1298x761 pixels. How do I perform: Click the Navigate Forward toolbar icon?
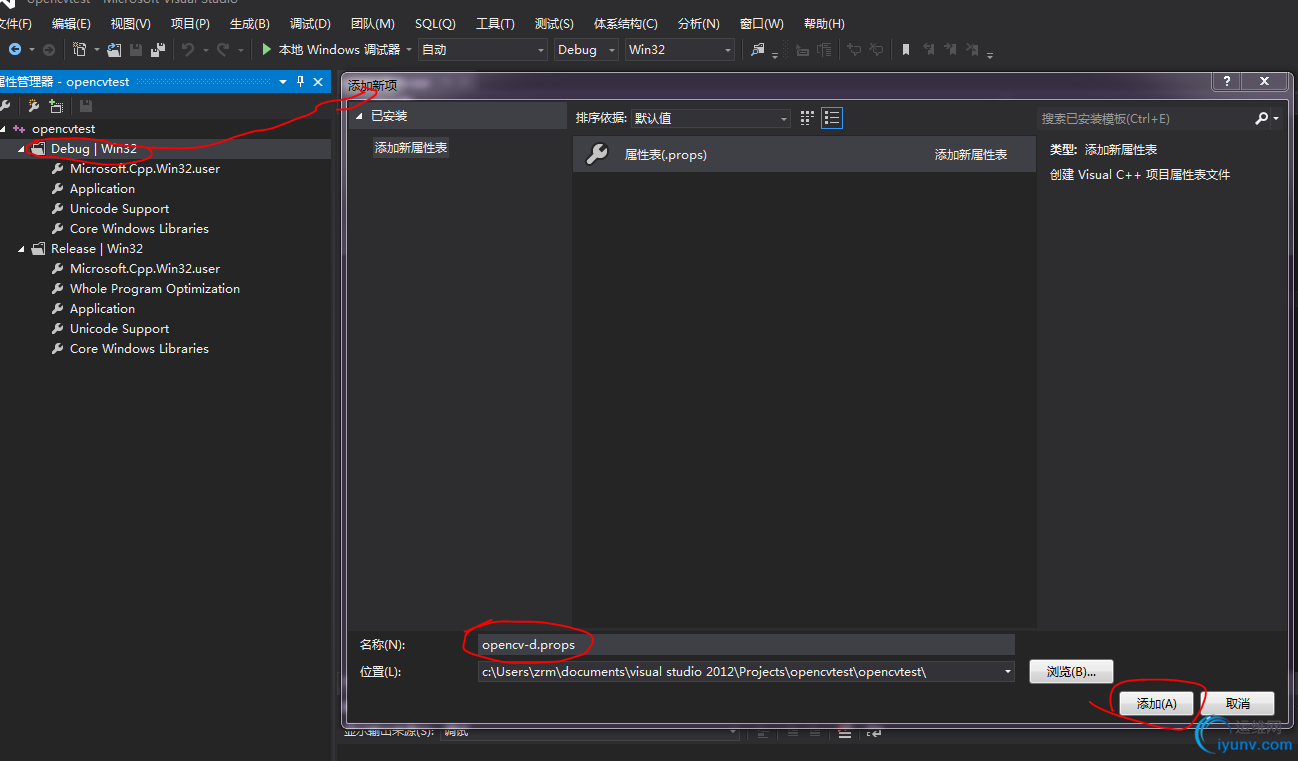[48, 49]
